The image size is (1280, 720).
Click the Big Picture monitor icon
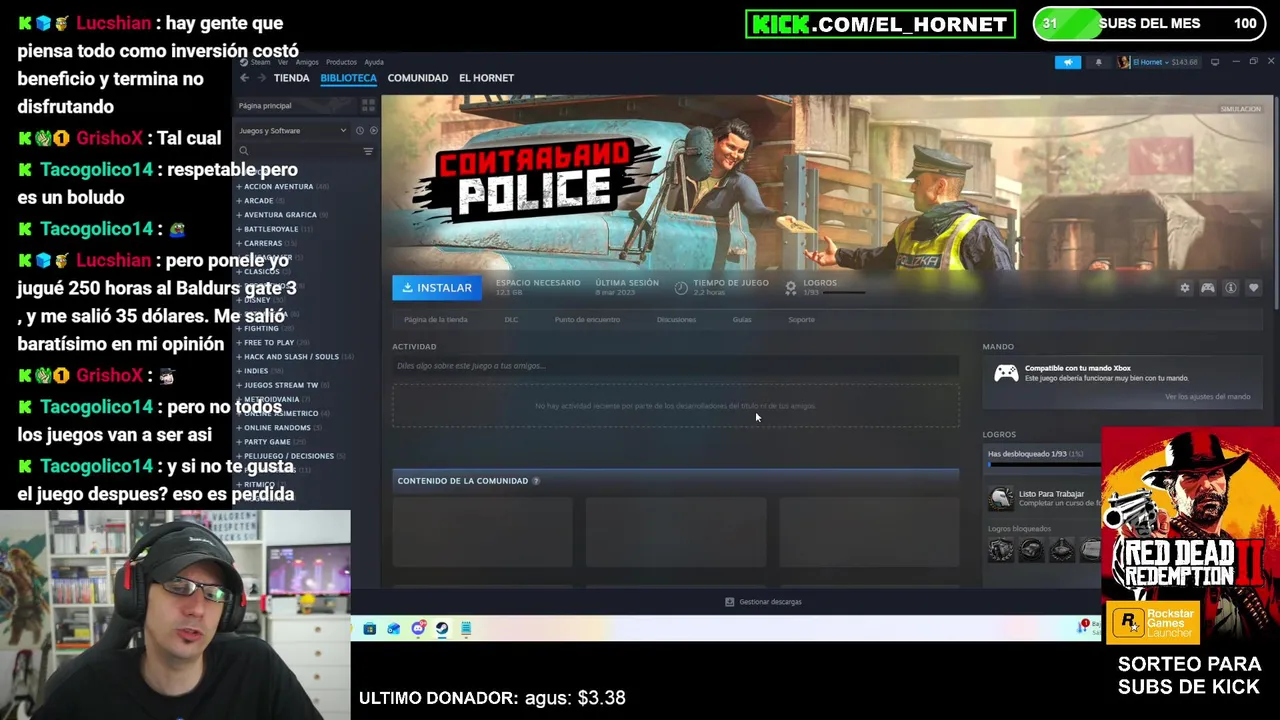point(1215,62)
